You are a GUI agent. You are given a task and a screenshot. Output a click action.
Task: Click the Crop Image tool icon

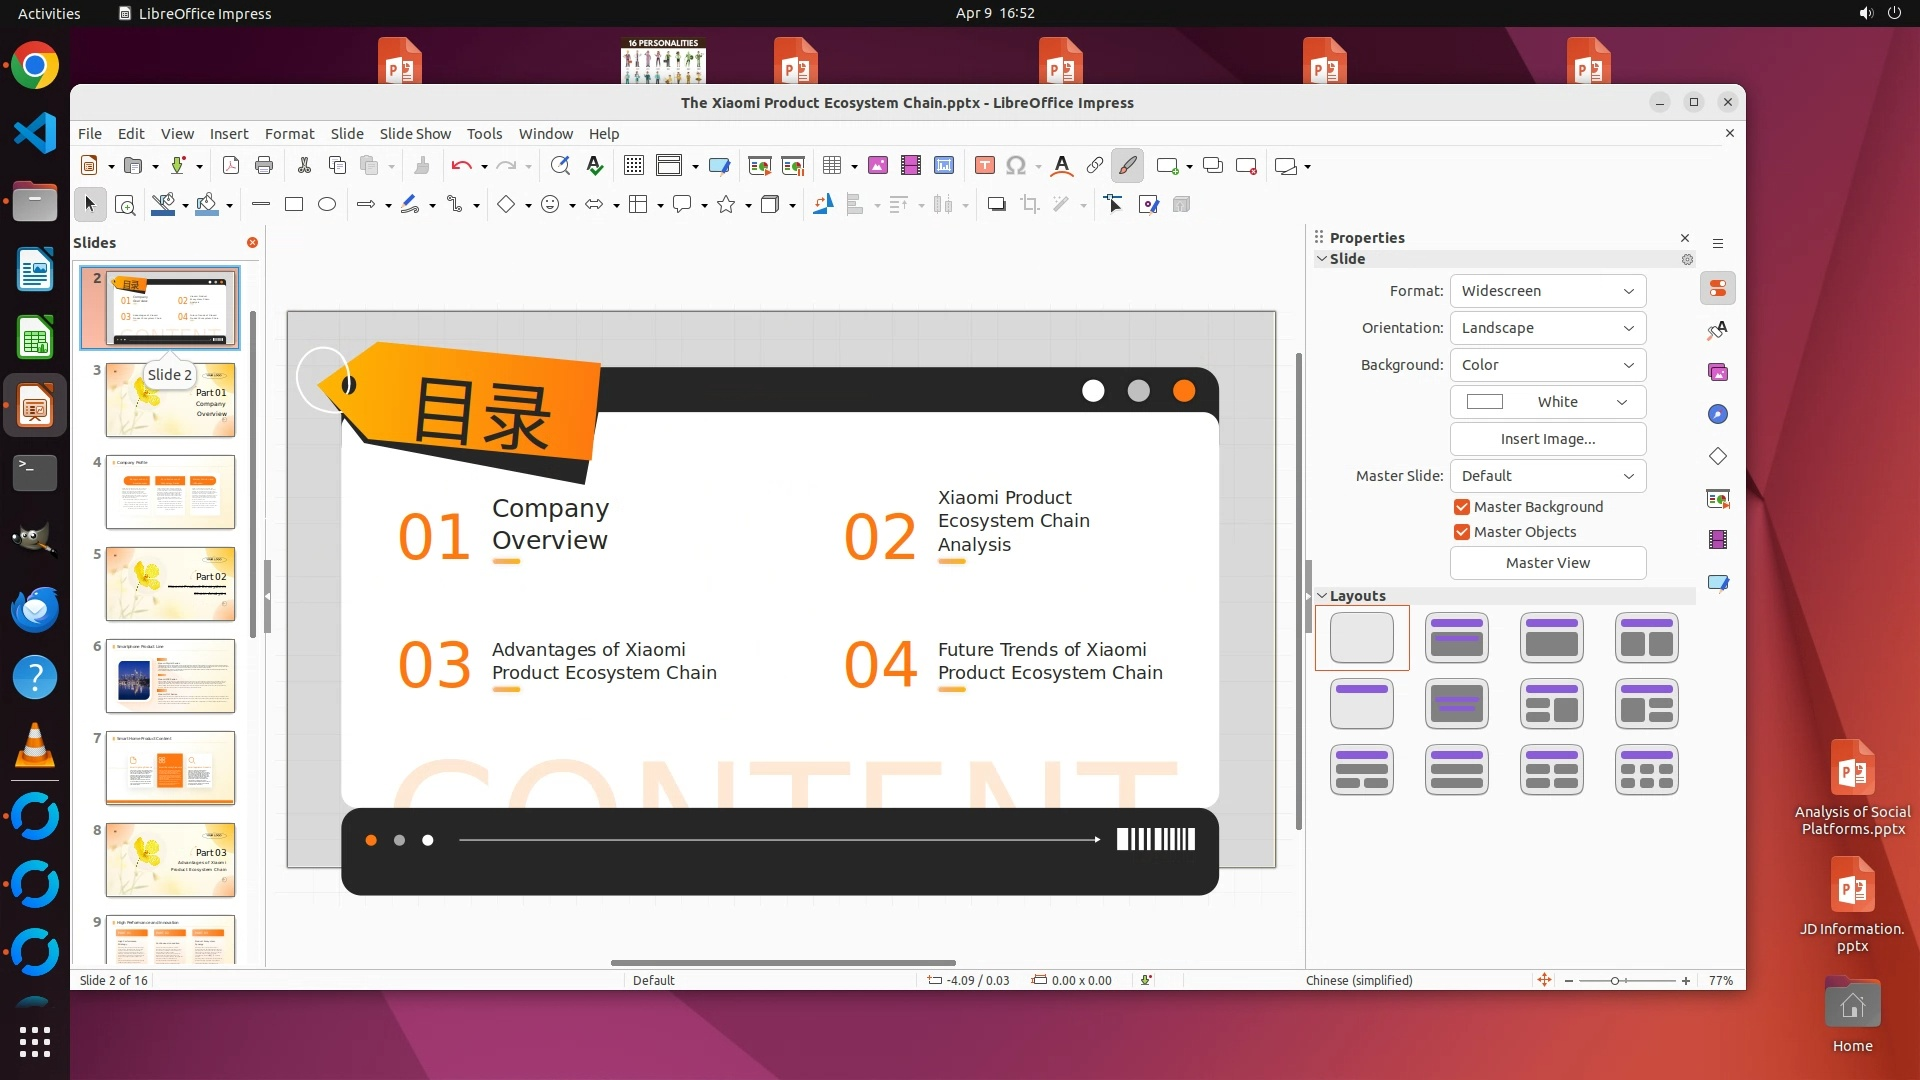pos(1029,205)
